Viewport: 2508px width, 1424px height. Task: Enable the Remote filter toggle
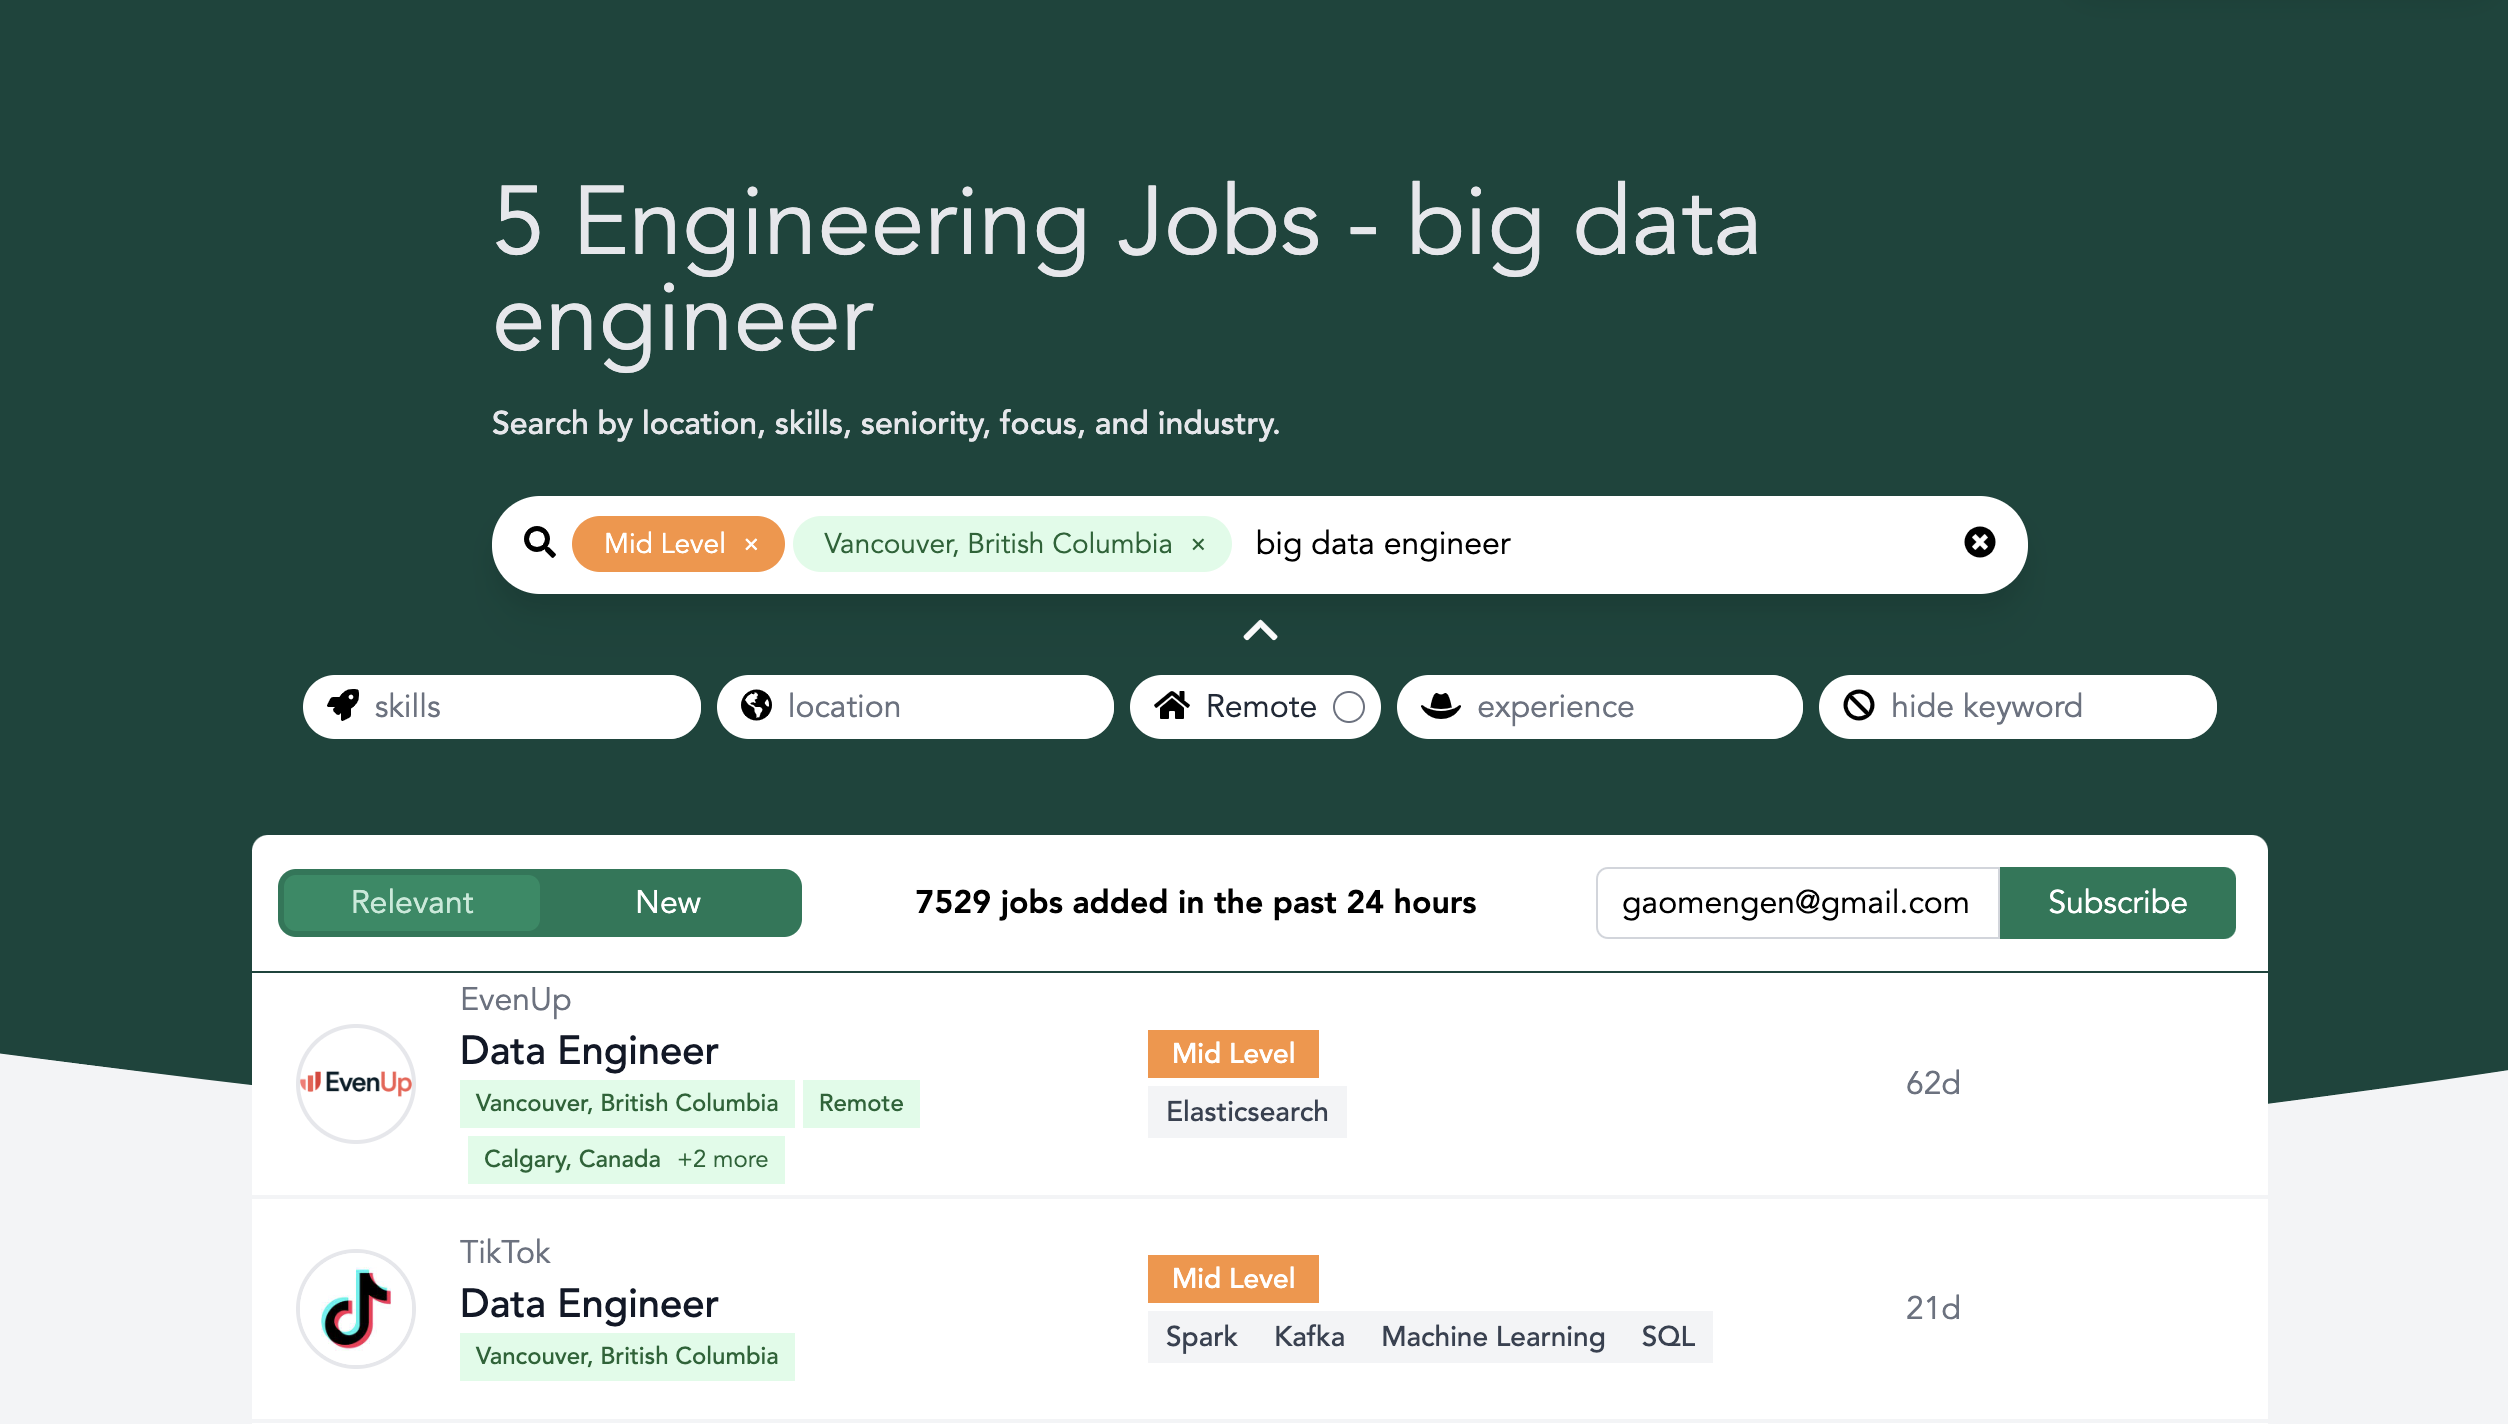1348,705
